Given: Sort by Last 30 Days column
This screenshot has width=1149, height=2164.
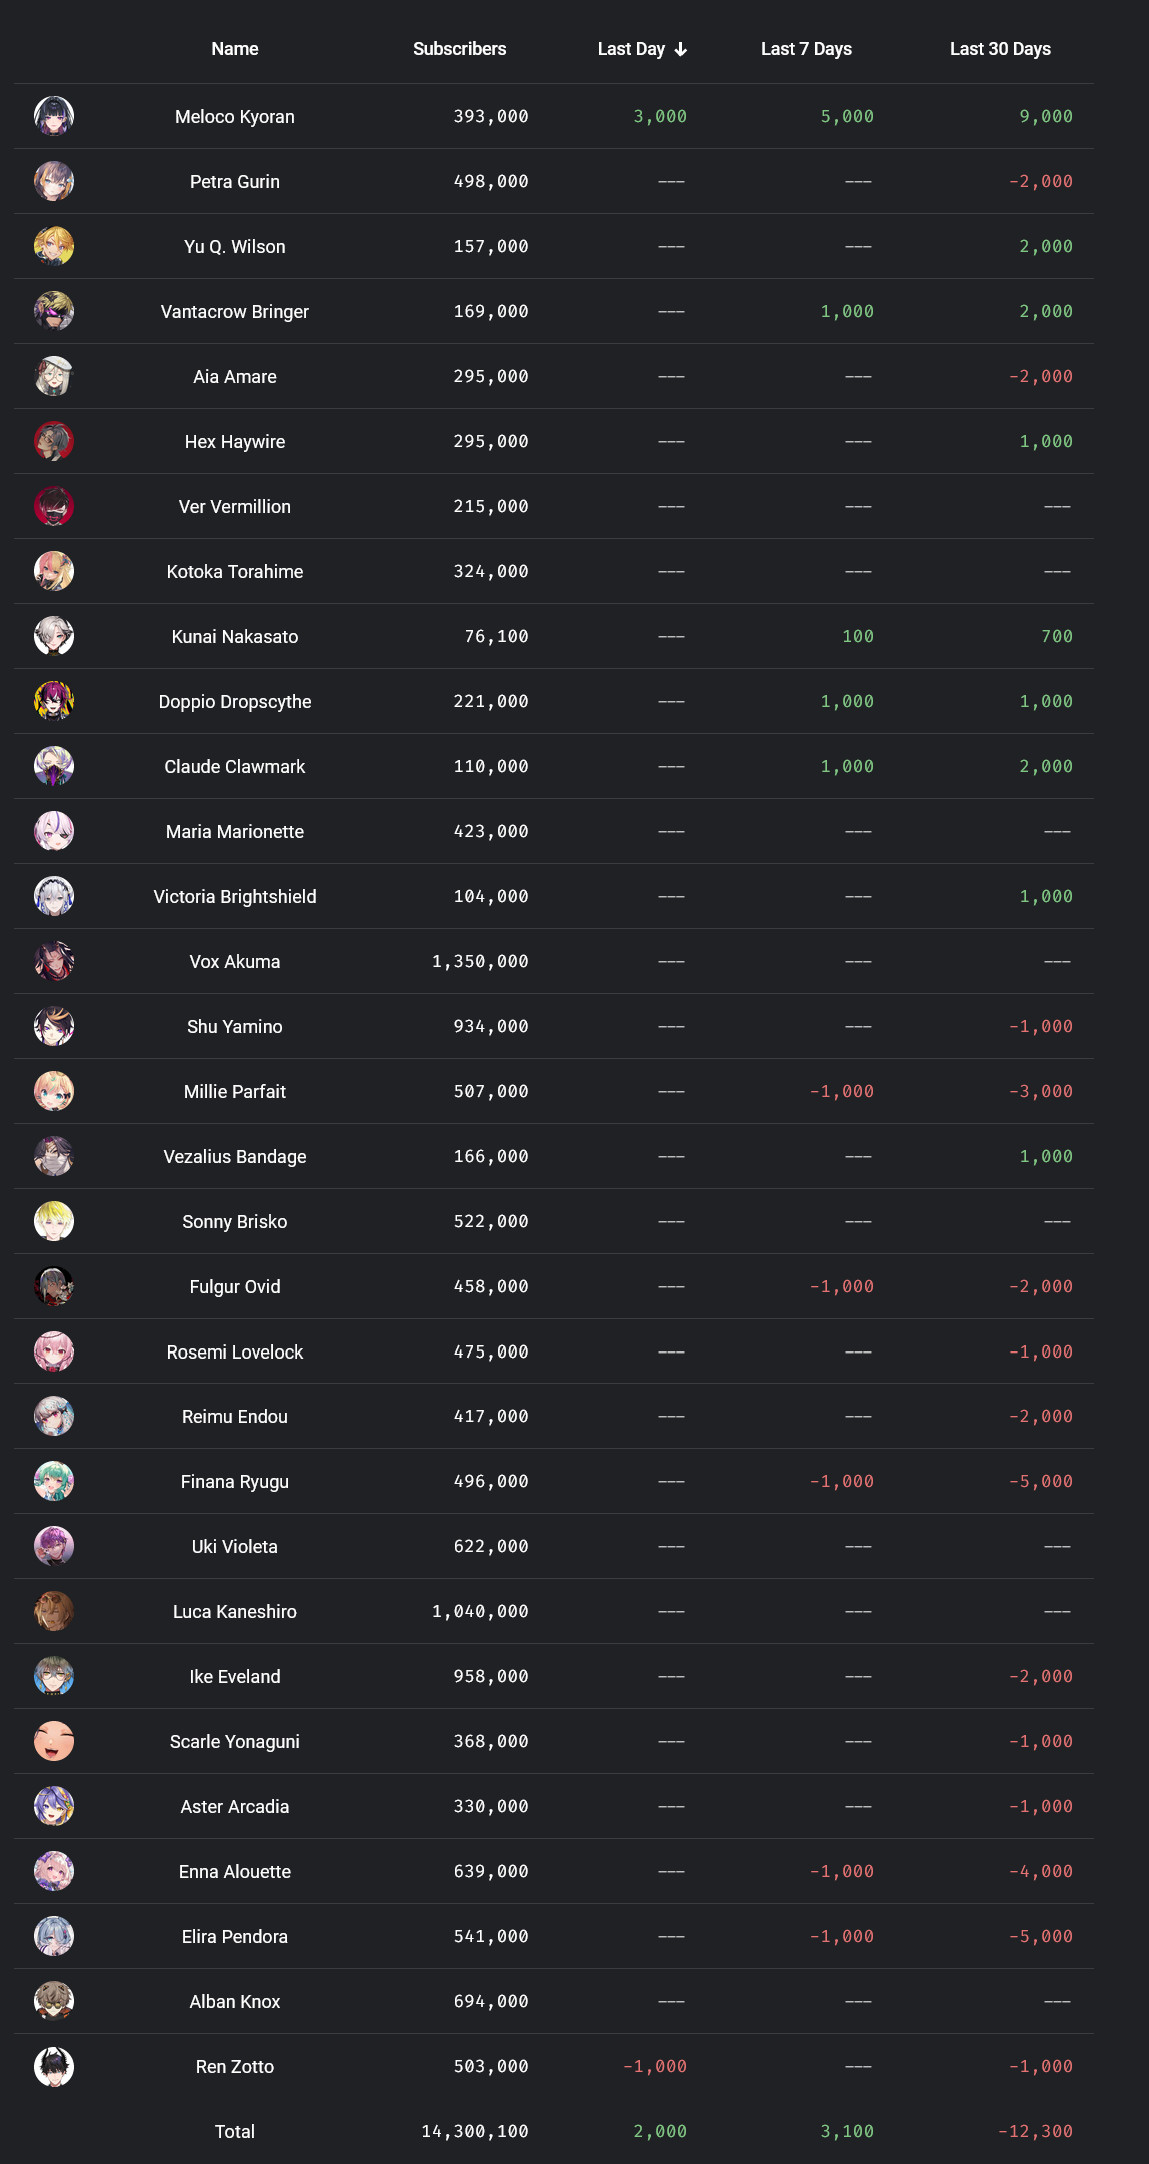Looking at the screenshot, I should (x=1000, y=49).
